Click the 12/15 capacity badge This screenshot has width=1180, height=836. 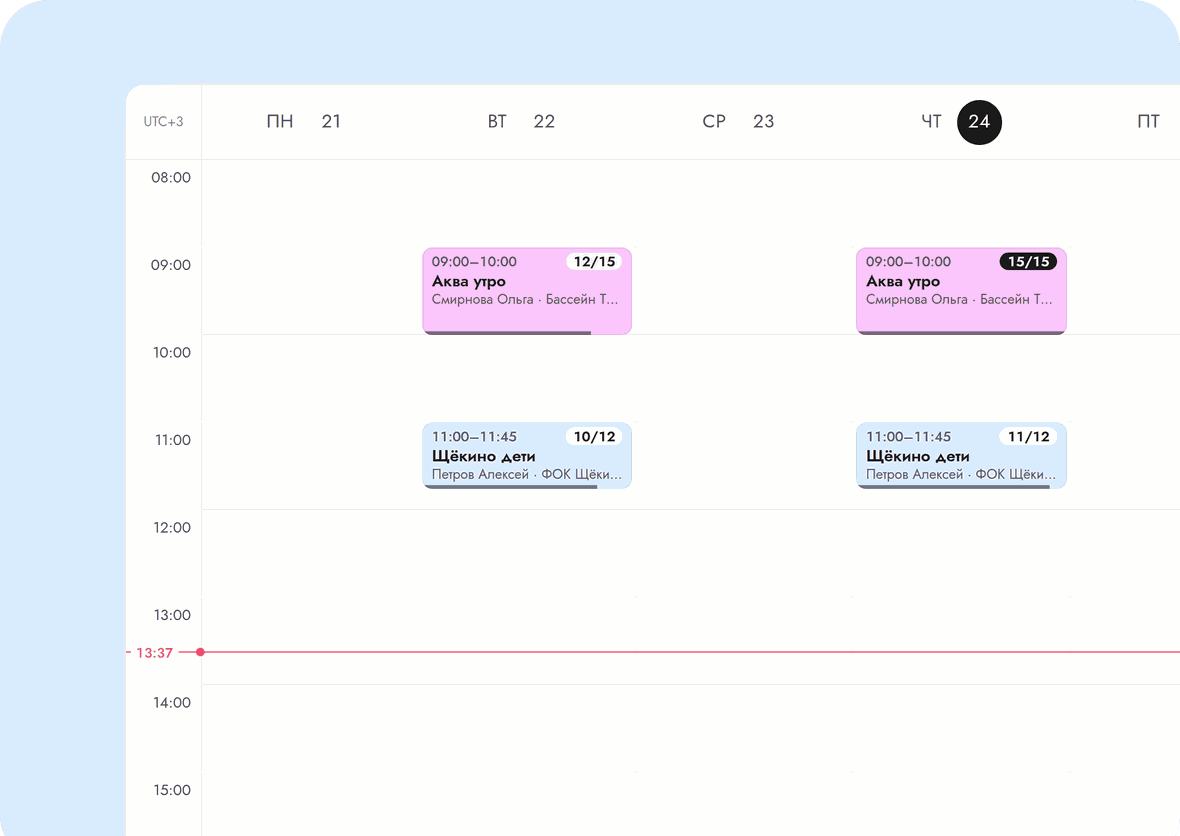pos(594,261)
